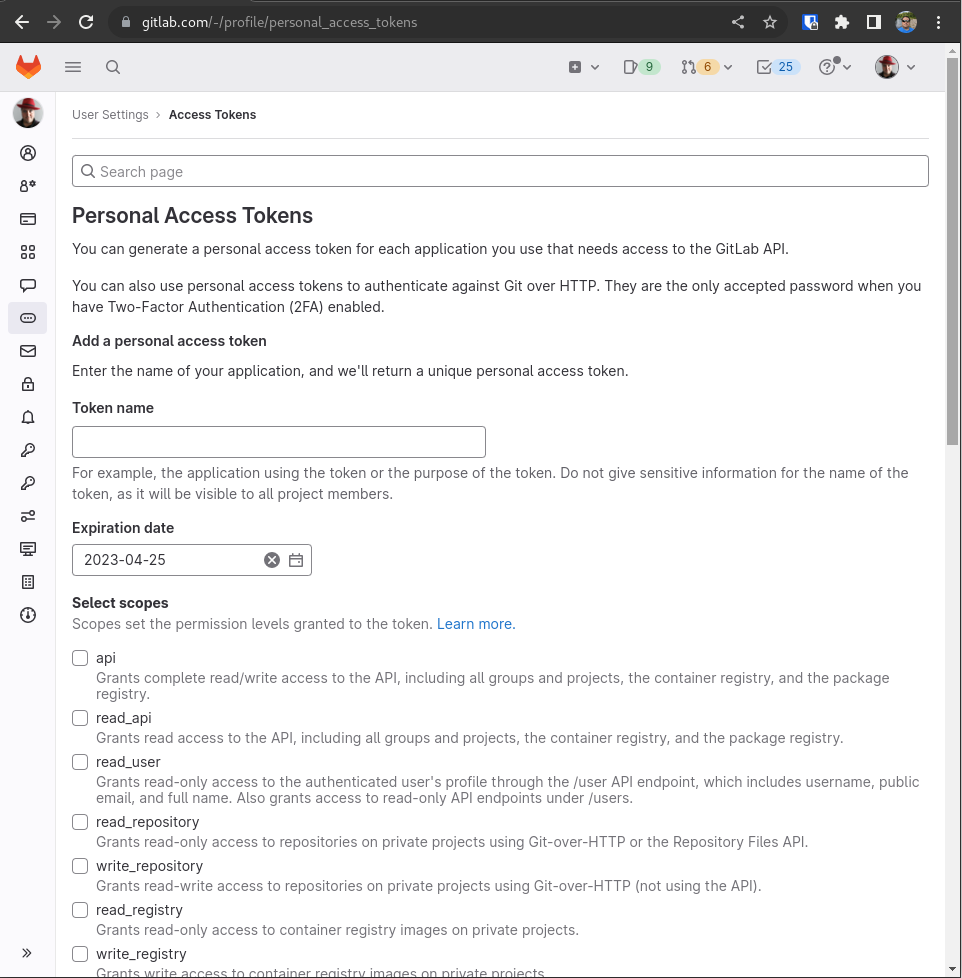Tick the write_repository scope checkbox

point(80,866)
